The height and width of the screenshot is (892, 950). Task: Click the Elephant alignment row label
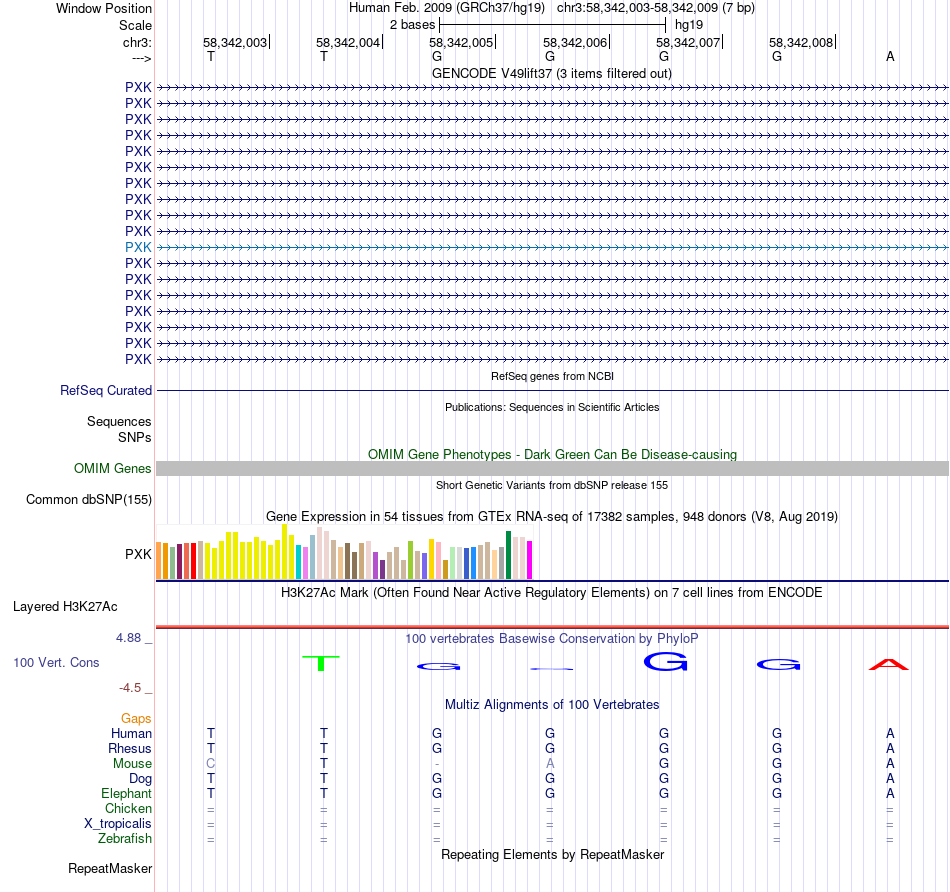126,794
